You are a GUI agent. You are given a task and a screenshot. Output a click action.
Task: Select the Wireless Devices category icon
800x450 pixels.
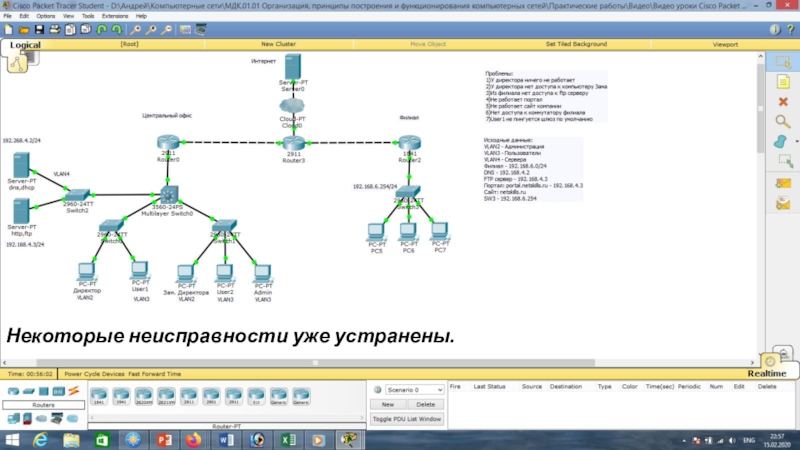click(x=58, y=391)
